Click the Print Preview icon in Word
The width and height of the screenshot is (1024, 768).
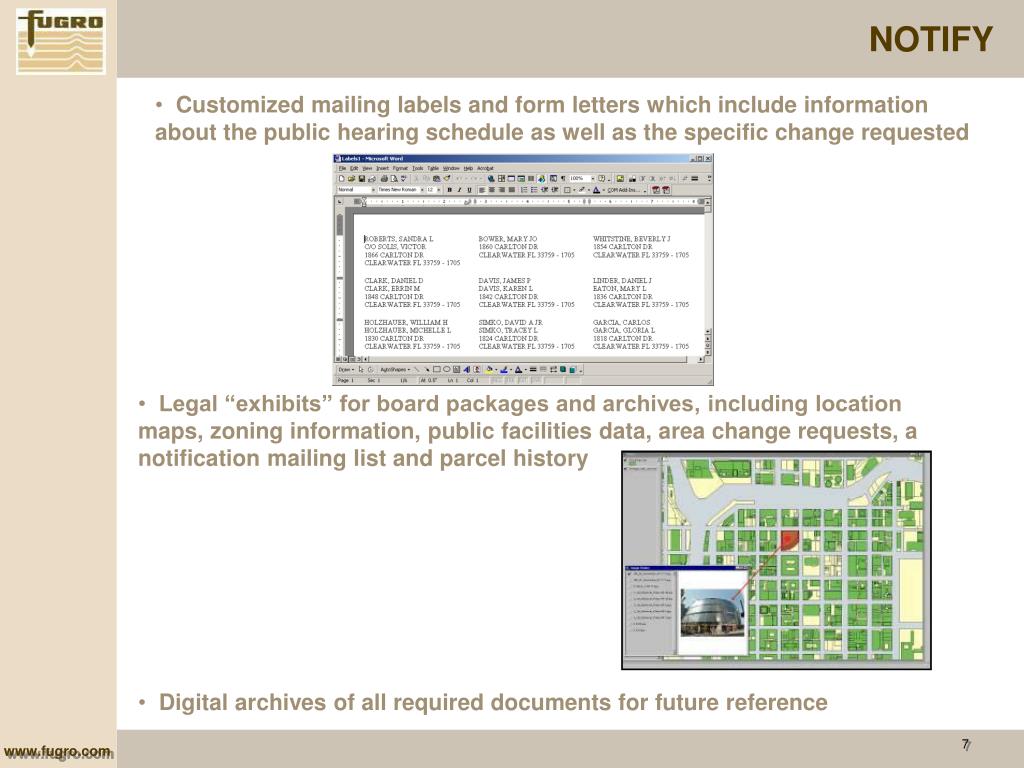pos(394,178)
